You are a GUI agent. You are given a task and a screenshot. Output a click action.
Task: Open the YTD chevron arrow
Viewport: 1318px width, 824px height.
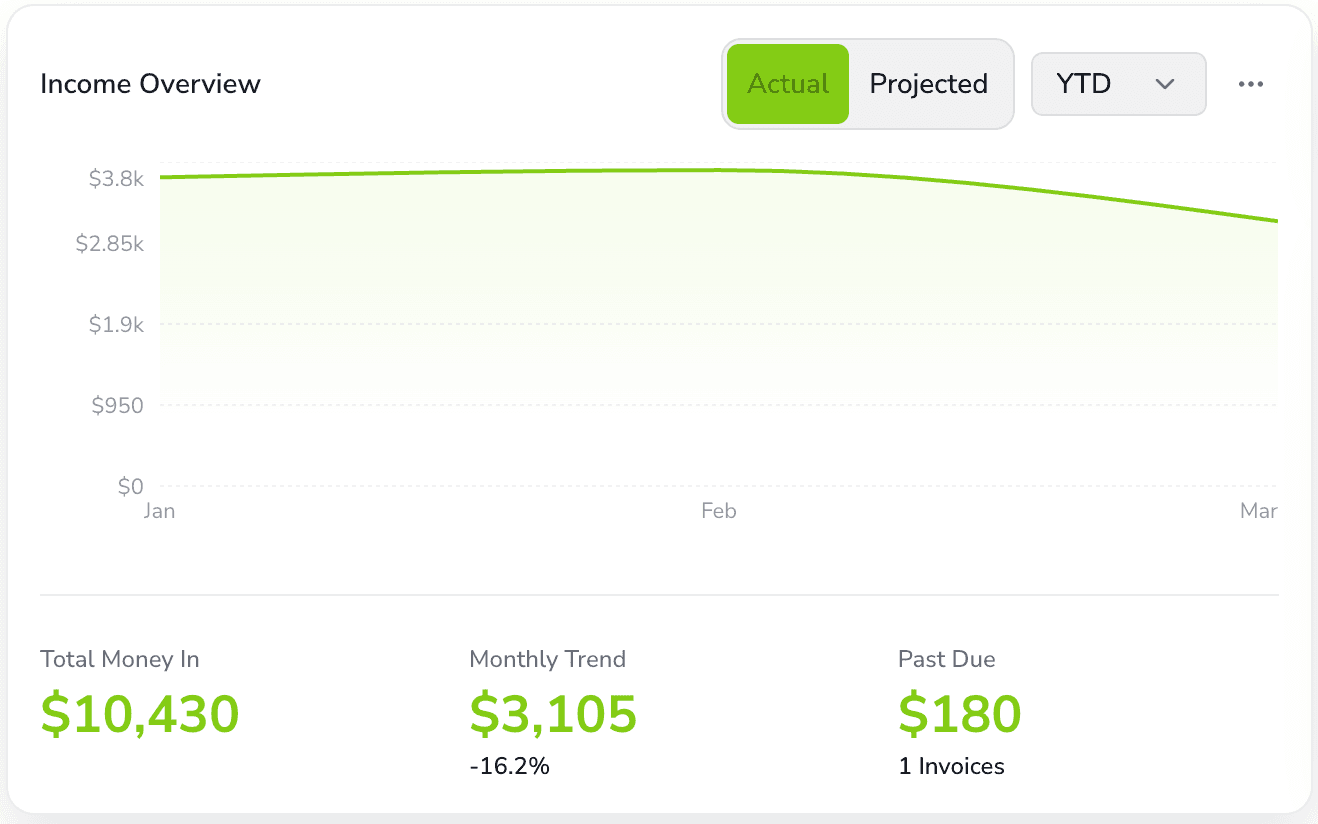click(1164, 85)
